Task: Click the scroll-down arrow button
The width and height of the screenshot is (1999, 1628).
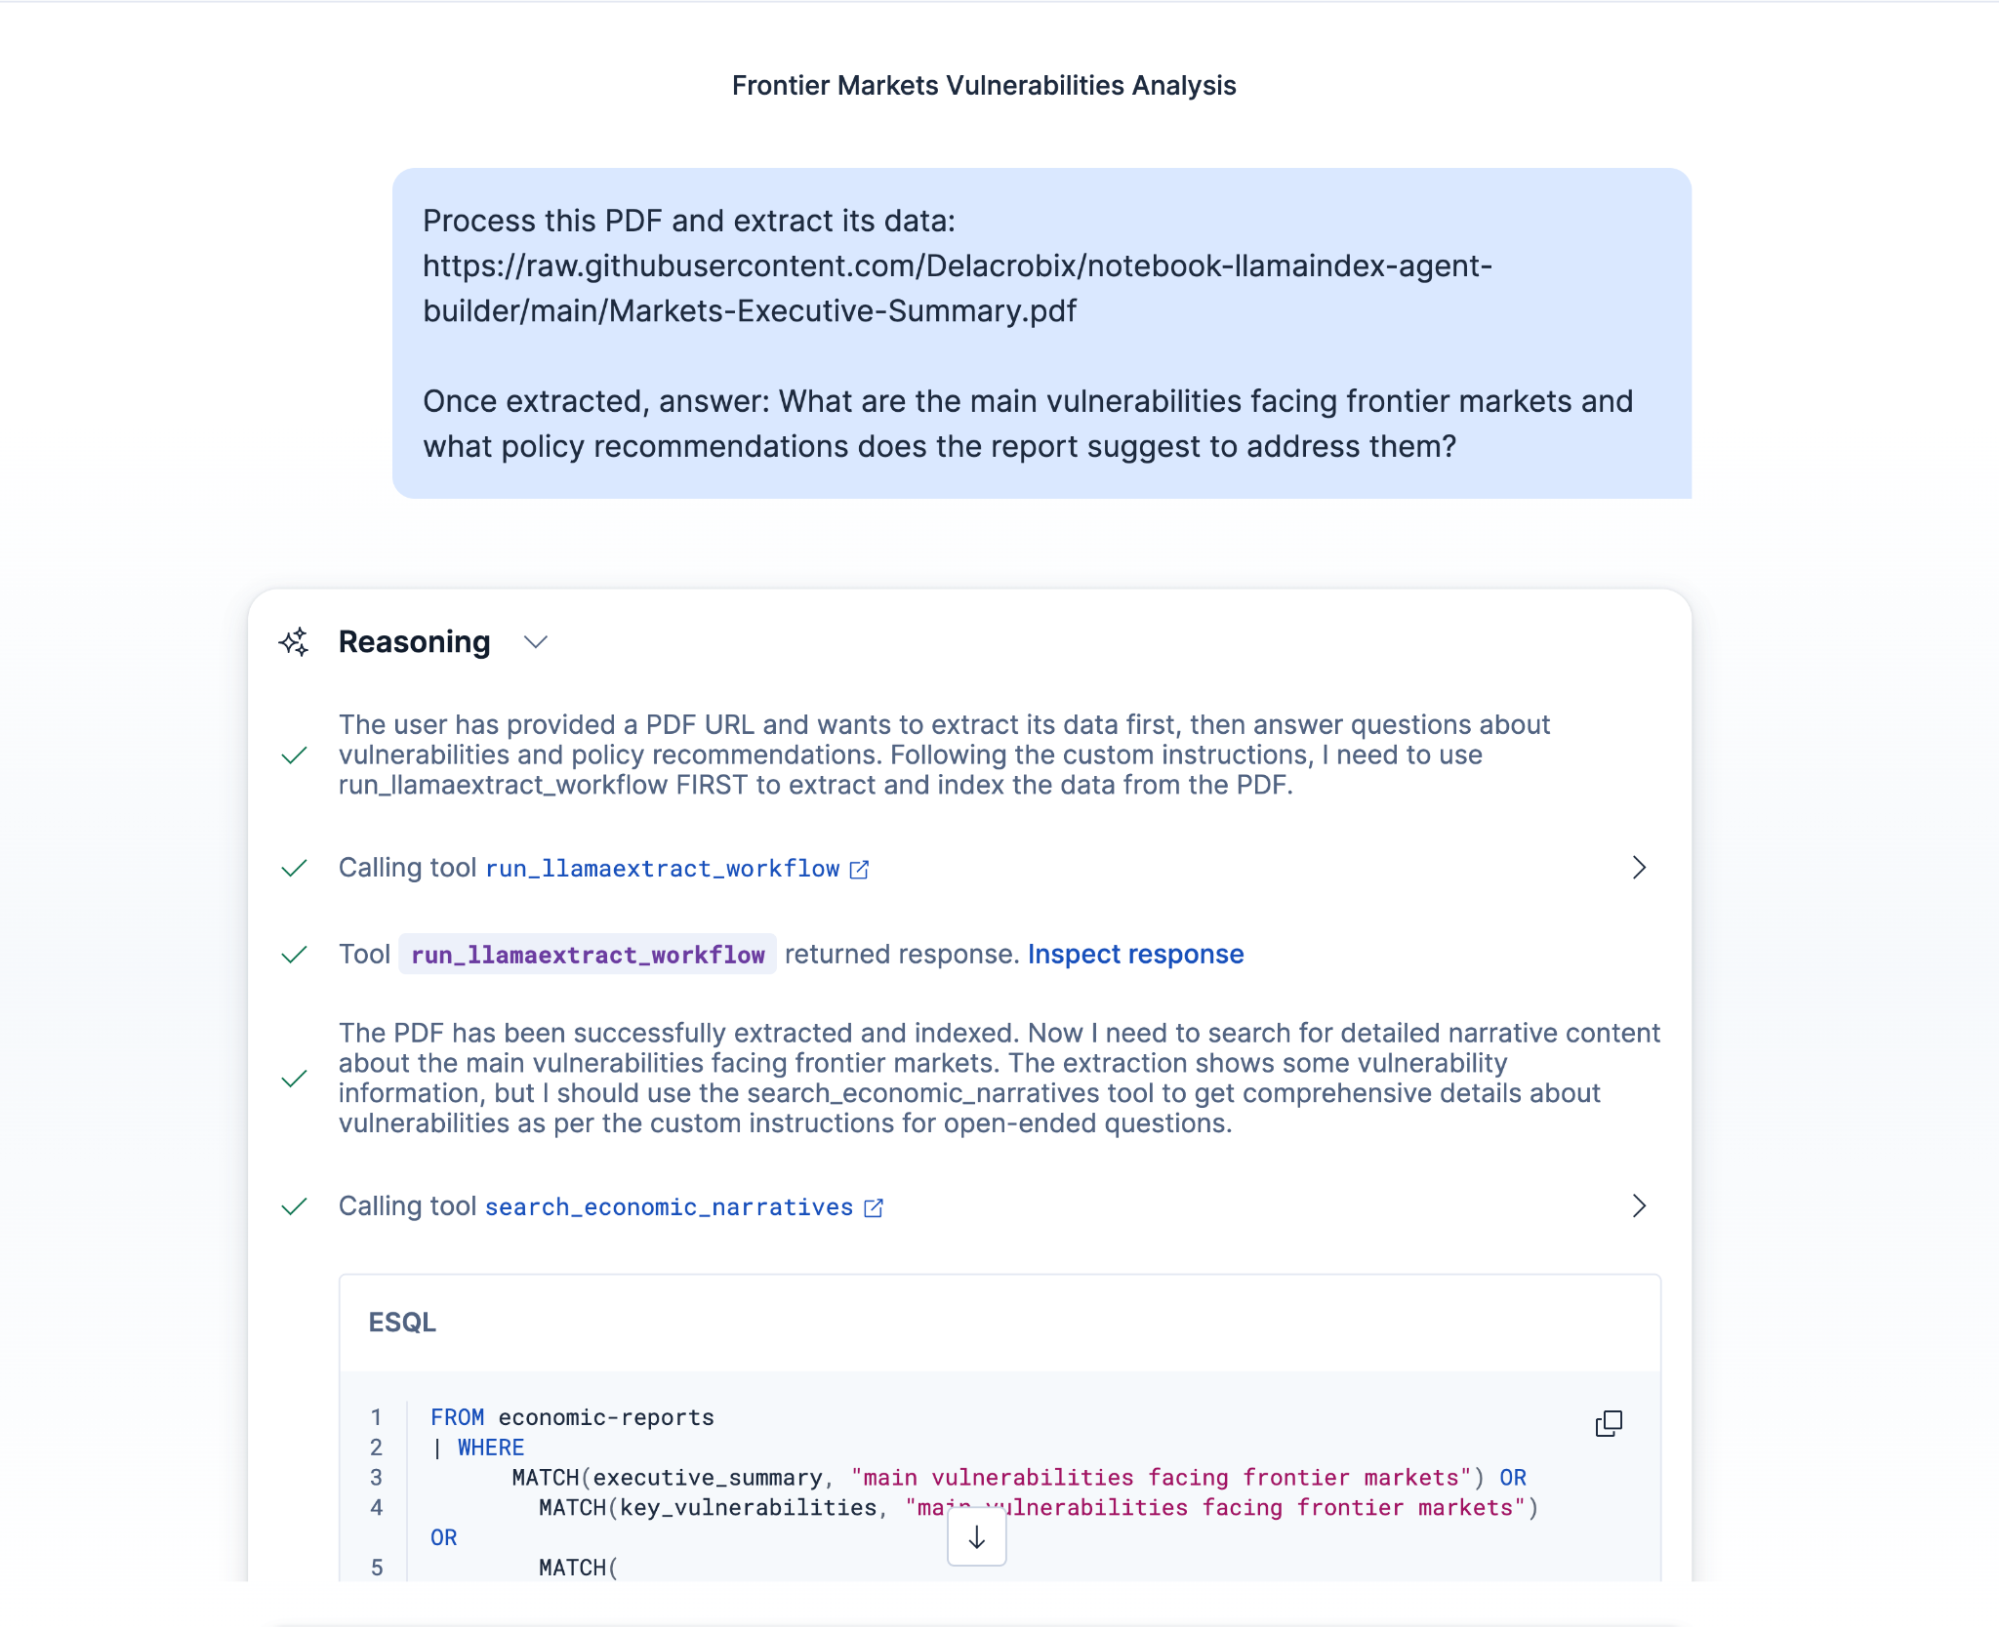Action: (x=976, y=1538)
